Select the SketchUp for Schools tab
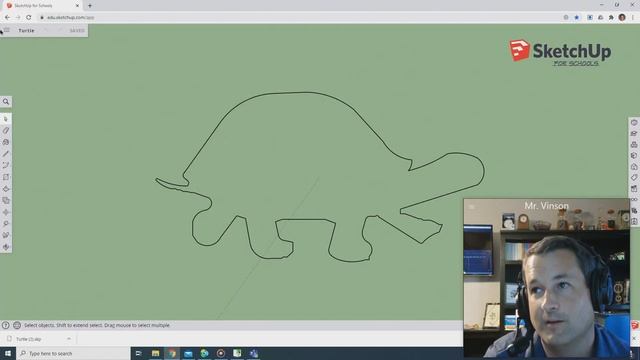The width and height of the screenshot is (640, 360). (42, 6)
